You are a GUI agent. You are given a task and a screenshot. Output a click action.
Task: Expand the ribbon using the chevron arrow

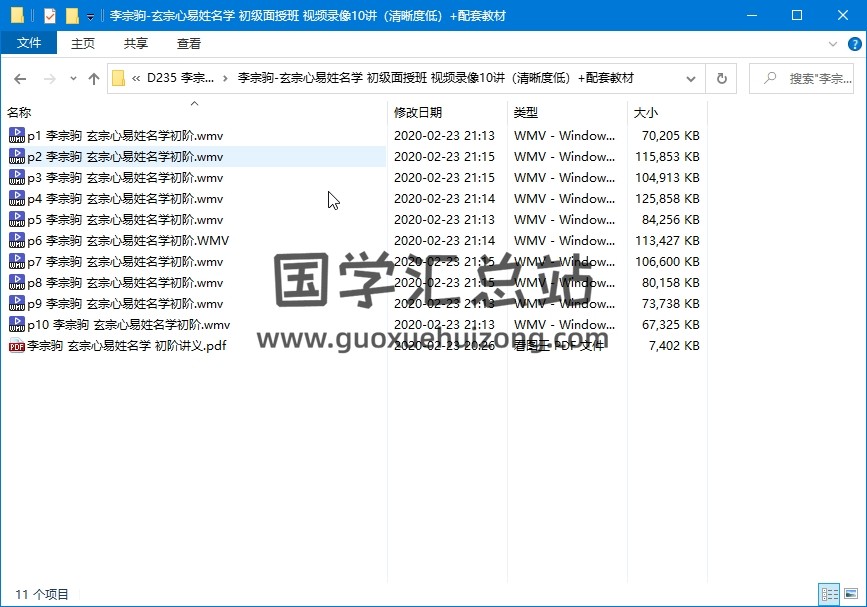[832, 44]
